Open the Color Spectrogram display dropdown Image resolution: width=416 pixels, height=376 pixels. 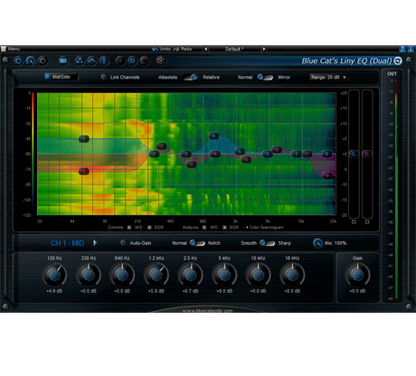coord(265,227)
